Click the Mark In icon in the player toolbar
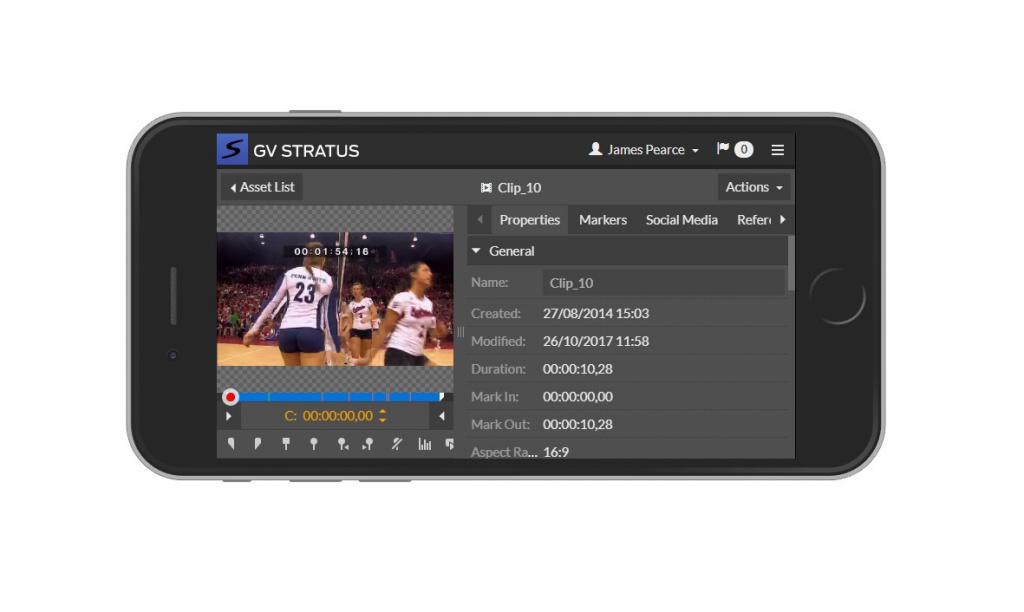The height and width of the screenshot is (612, 1024). 231,444
